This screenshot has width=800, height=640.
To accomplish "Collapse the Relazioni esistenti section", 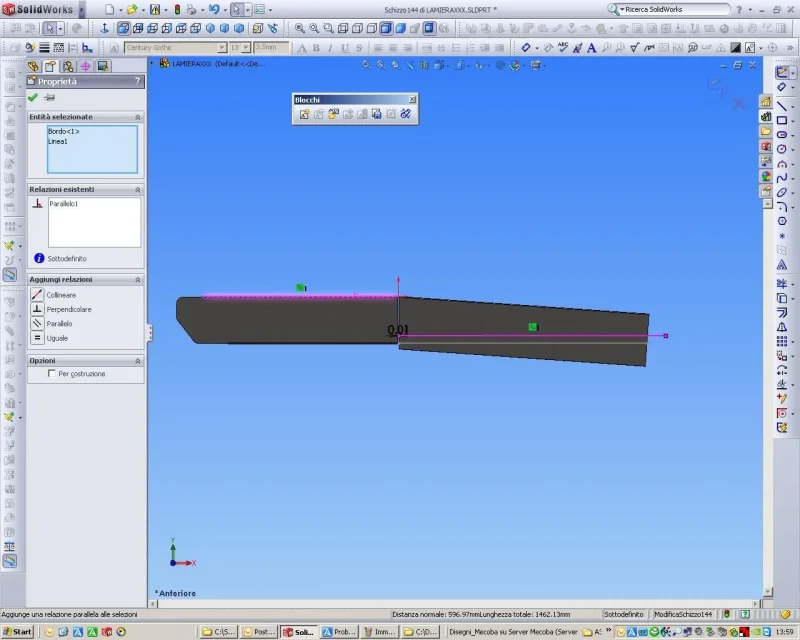I will [x=138, y=190].
